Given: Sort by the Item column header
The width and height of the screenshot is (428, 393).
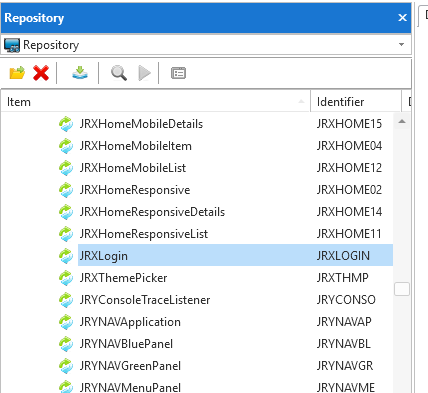Looking at the screenshot, I should tap(155, 101).
